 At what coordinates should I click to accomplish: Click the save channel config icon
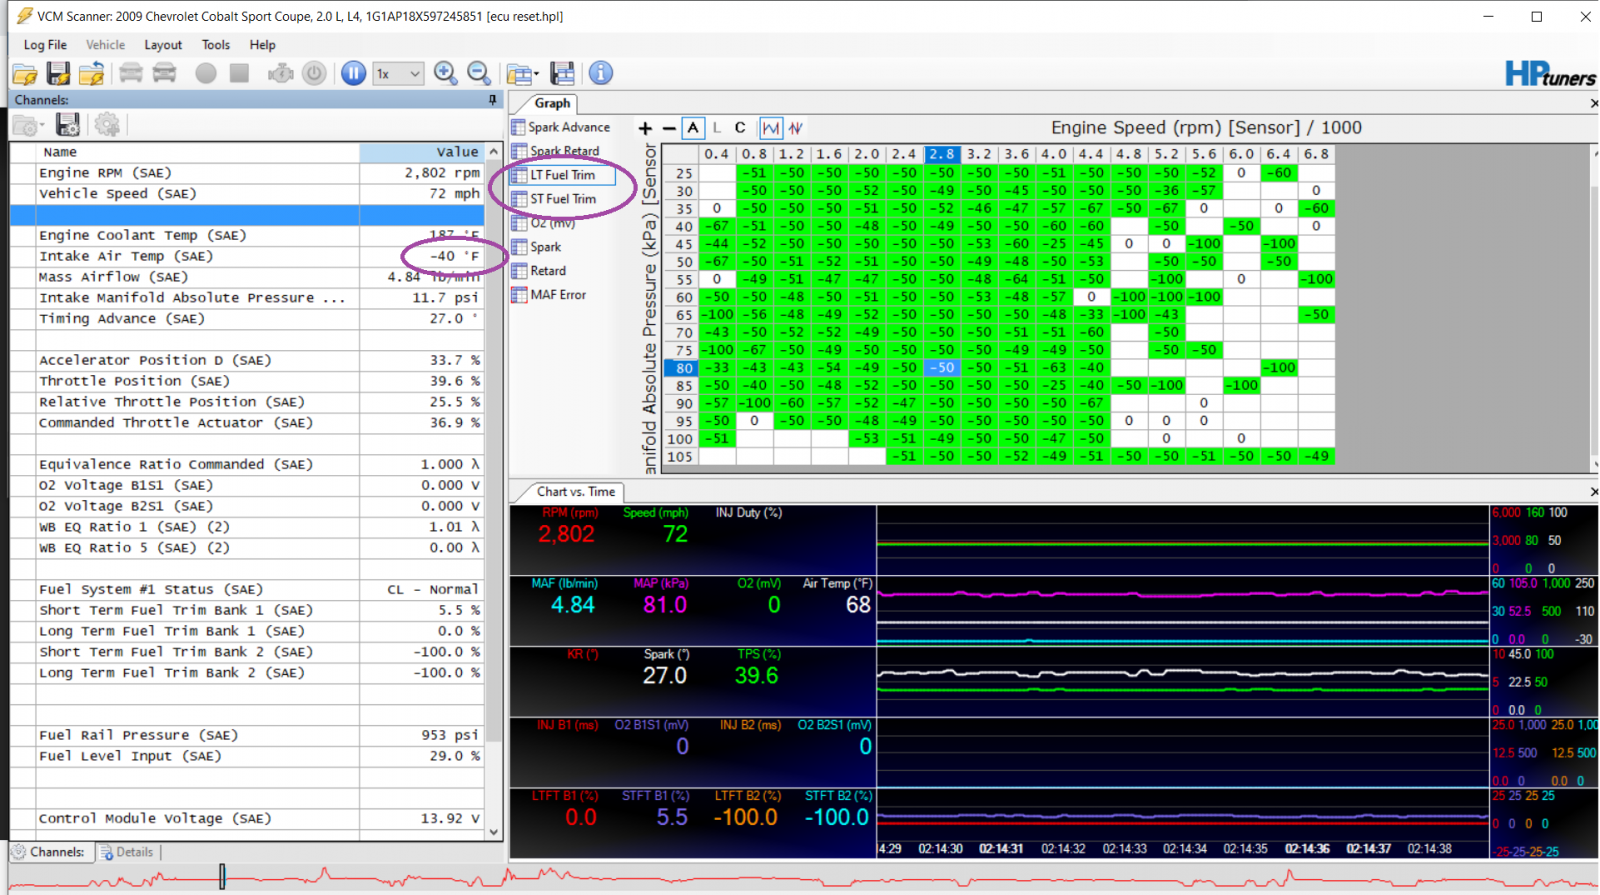click(68, 125)
